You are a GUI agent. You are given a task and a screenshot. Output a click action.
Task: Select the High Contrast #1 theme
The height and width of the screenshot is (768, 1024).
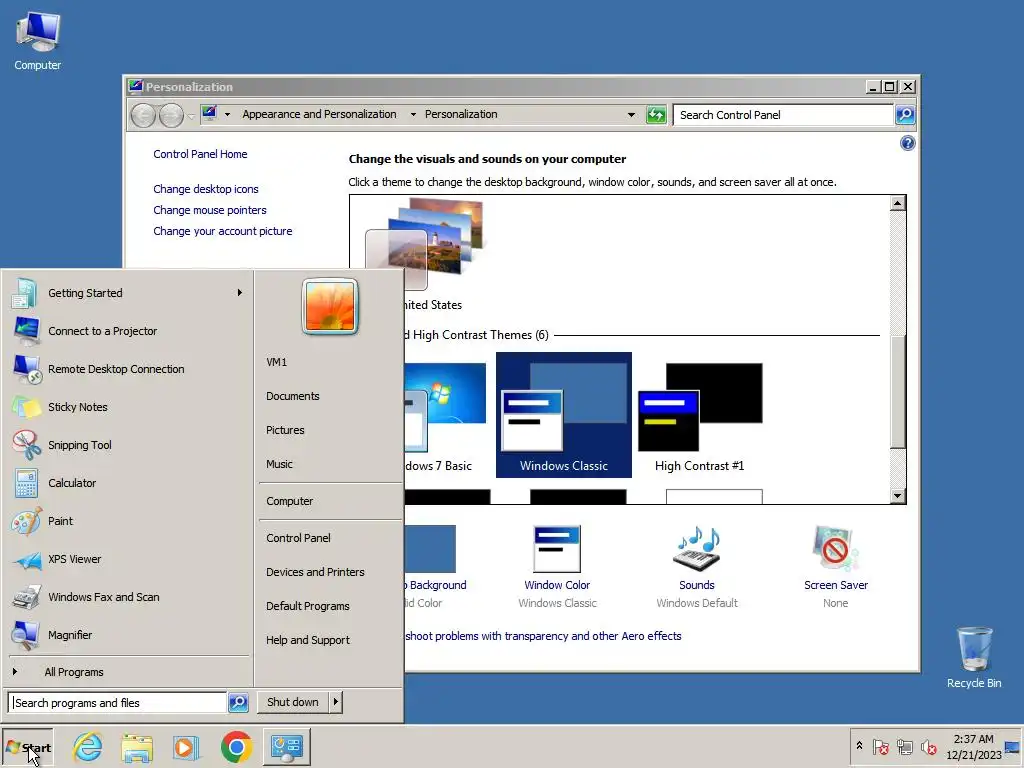pyautogui.click(x=699, y=415)
